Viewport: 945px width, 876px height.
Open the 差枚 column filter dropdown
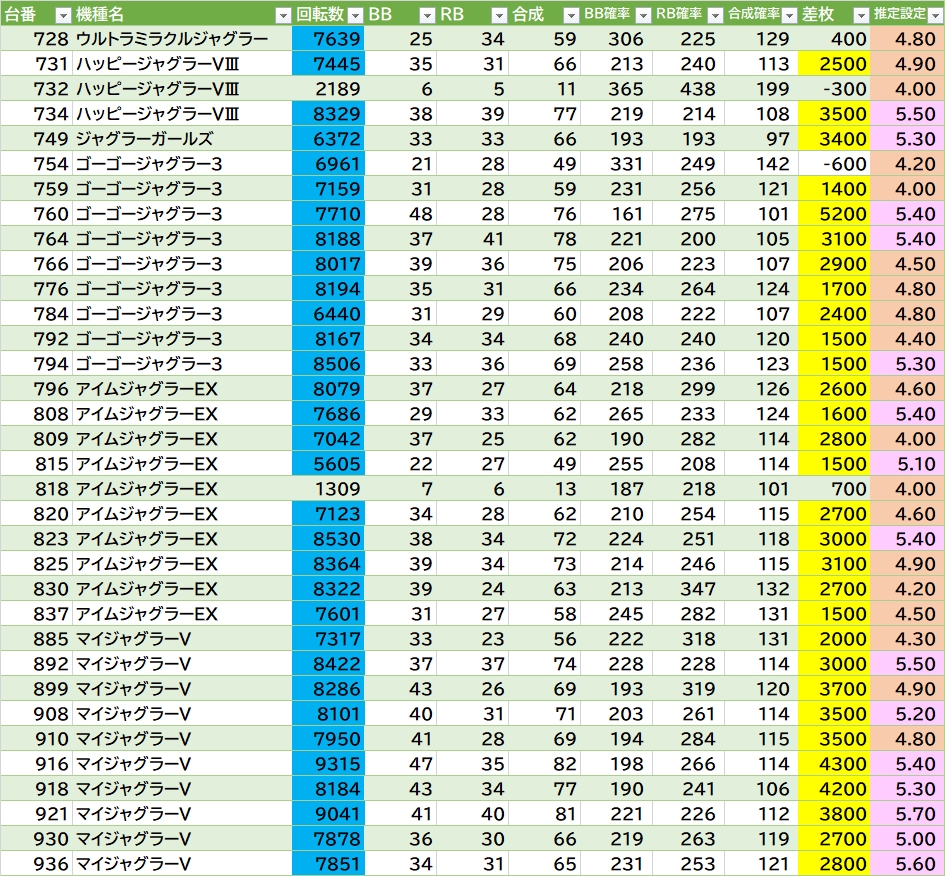[x=861, y=15]
